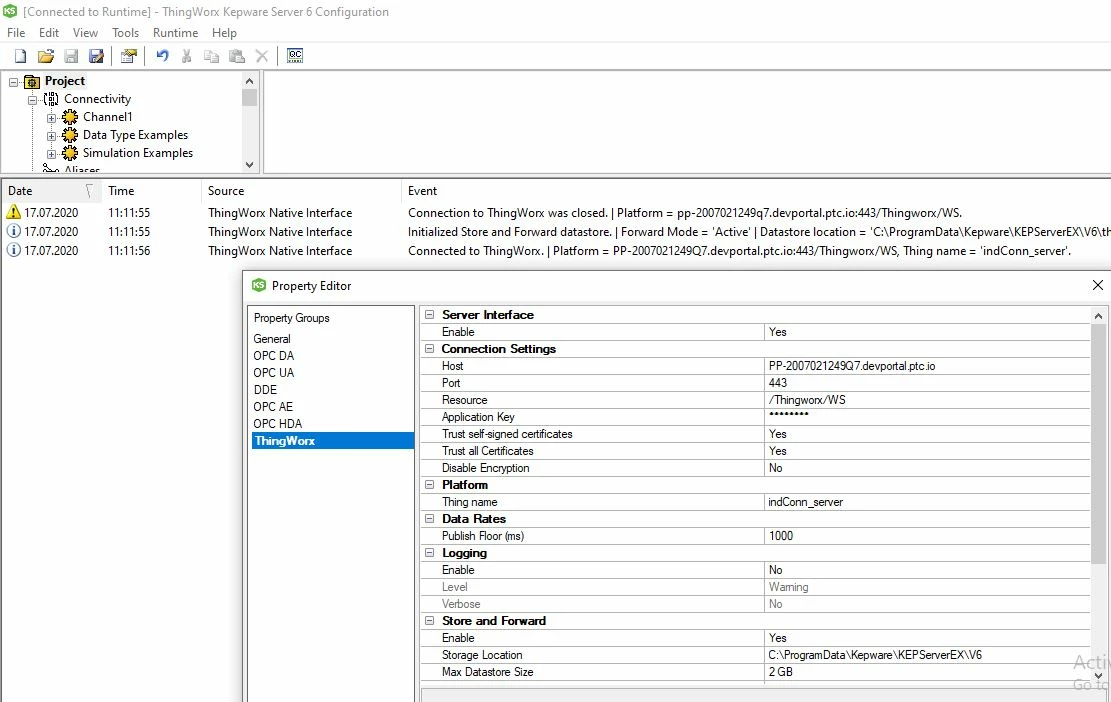Open the Runtime menu
Image resolution: width=1111 pixels, height=702 pixels.
pos(176,33)
